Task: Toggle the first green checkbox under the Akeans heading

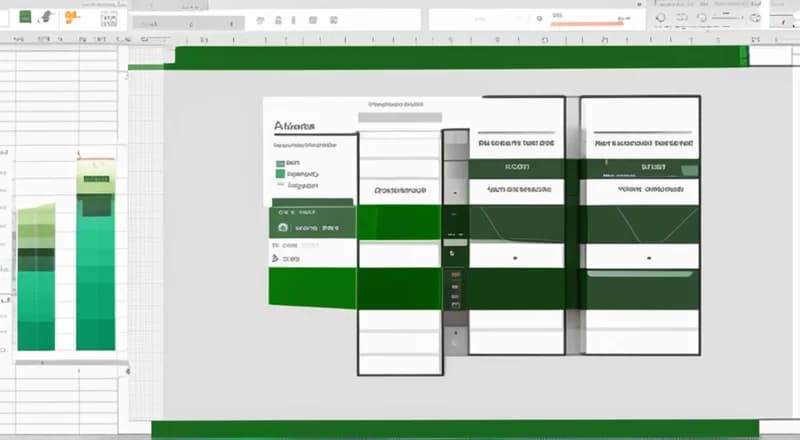Action: pos(280,161)
